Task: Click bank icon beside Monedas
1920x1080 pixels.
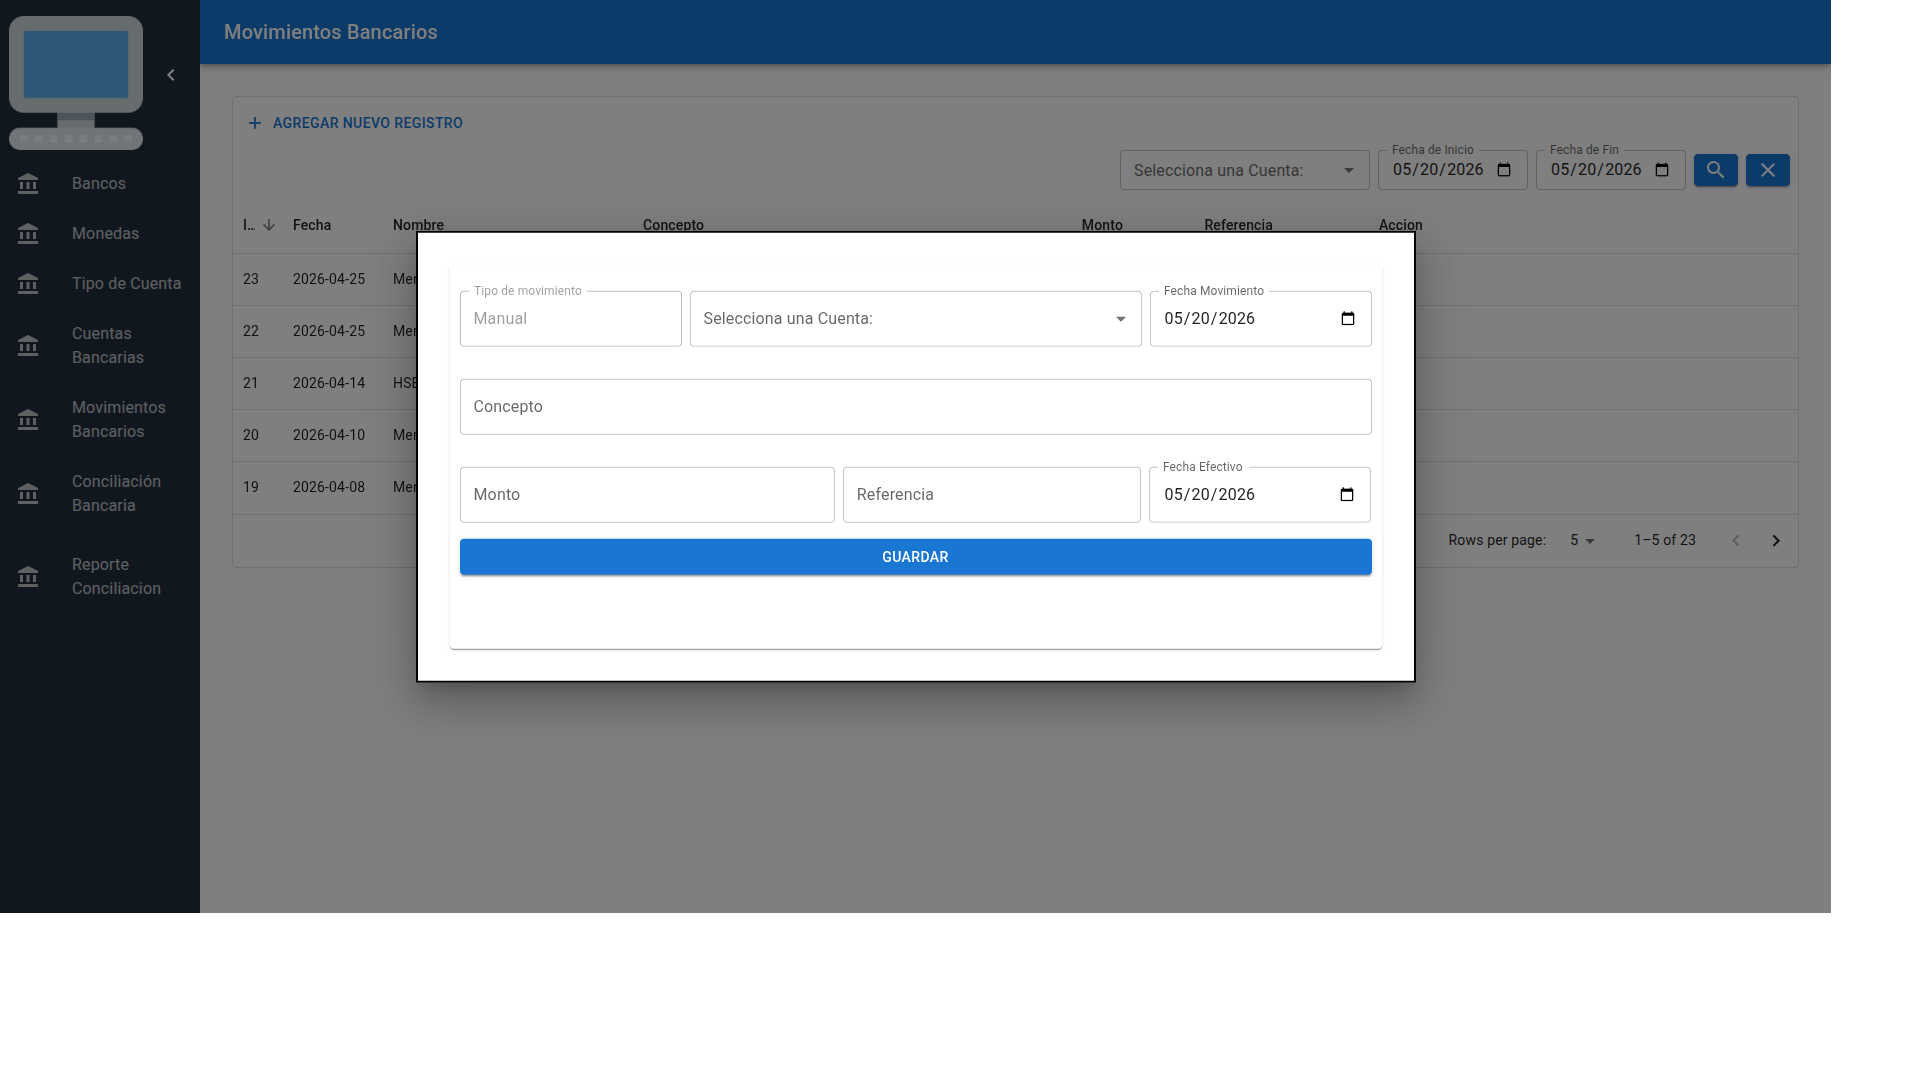Action: point(28,234)
